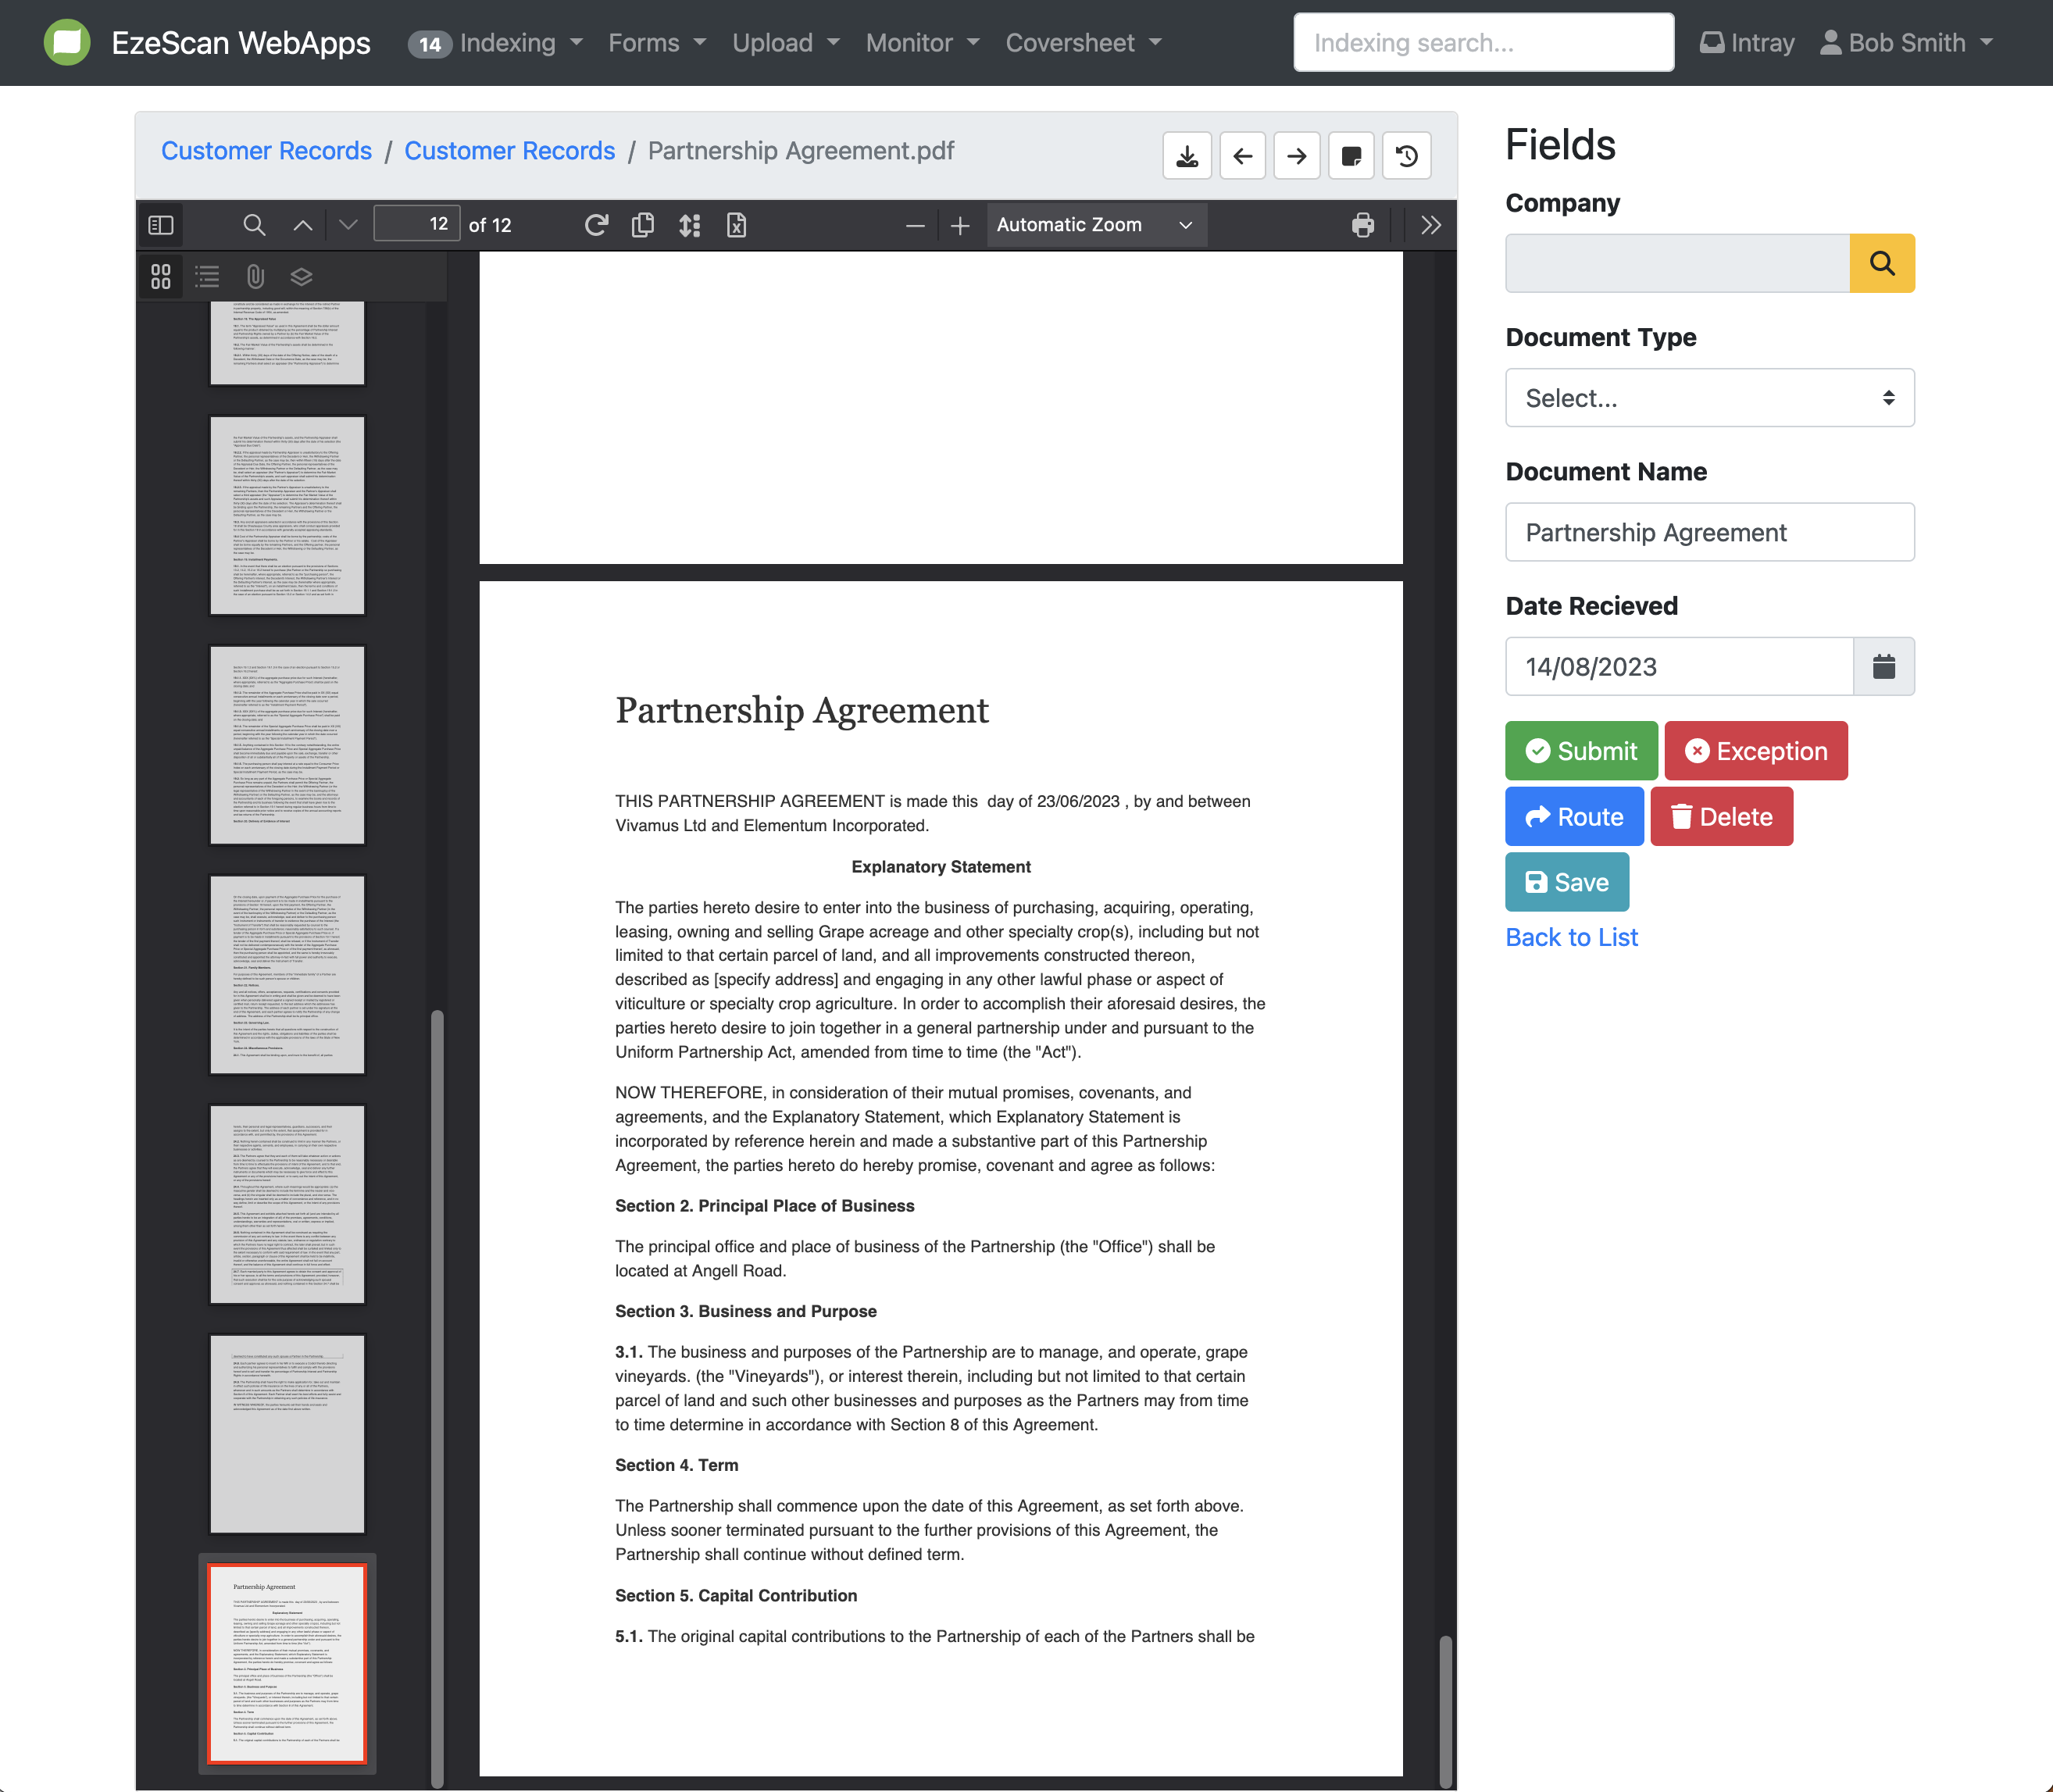This screenshot has height=1792, width=2053.
Task: Click the thumbnail sidebar scrollbar
Action: point(437,1400)
